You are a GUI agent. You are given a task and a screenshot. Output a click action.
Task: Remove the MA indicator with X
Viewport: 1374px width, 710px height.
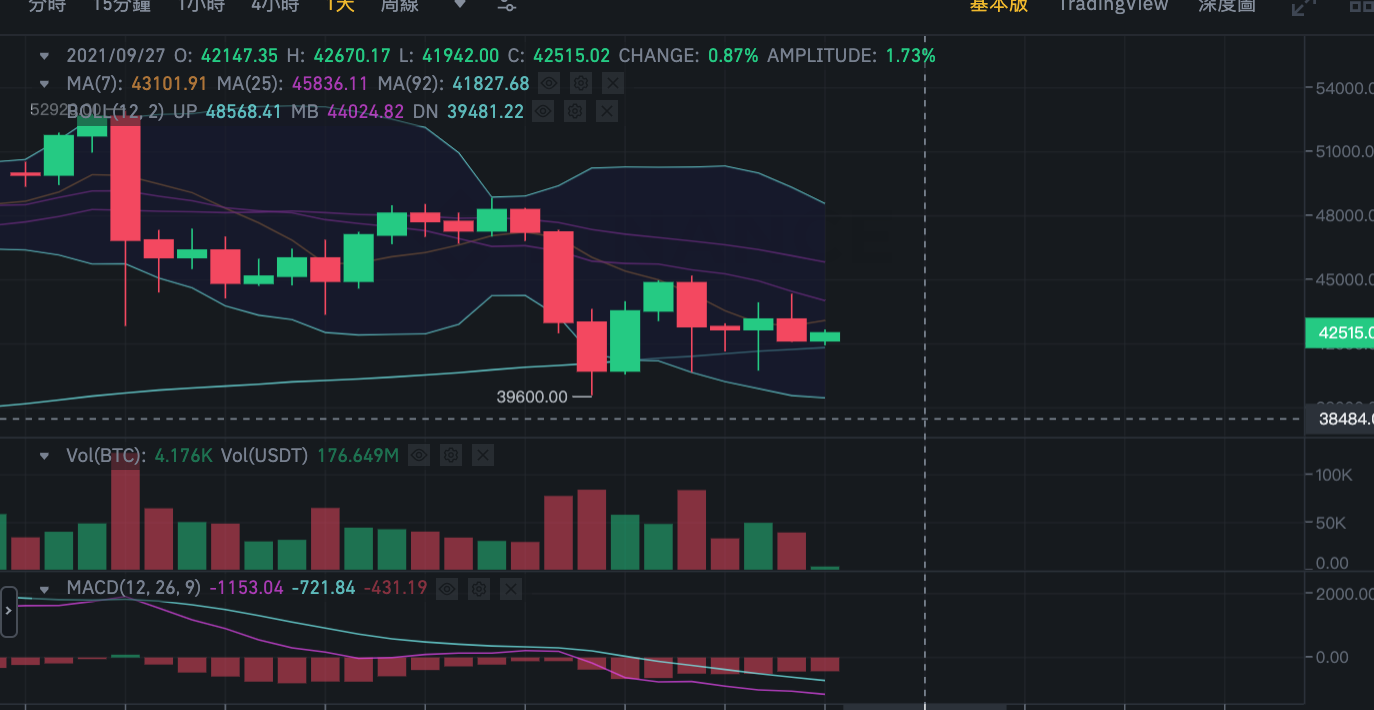coord(613,83)
